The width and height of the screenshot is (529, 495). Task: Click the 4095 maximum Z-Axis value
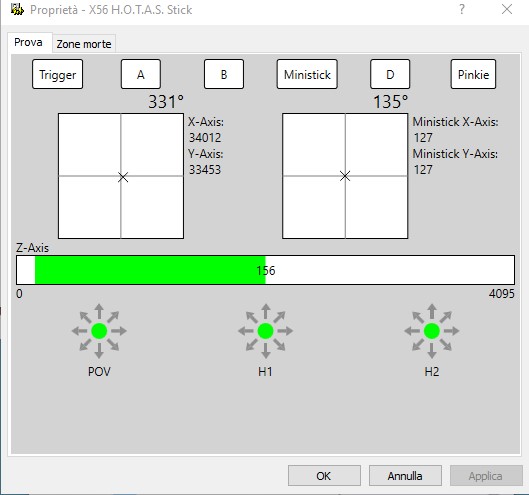point(502,294)
